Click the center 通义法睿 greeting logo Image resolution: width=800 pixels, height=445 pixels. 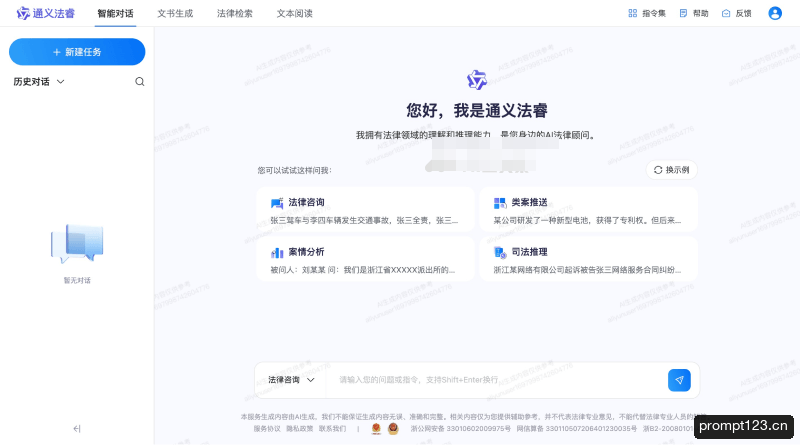(477, 80)
